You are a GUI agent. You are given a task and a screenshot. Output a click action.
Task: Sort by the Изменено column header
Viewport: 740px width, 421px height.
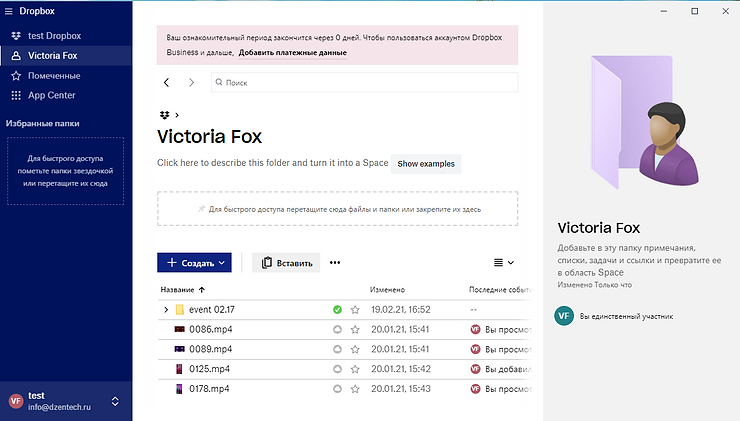(387, 290)
